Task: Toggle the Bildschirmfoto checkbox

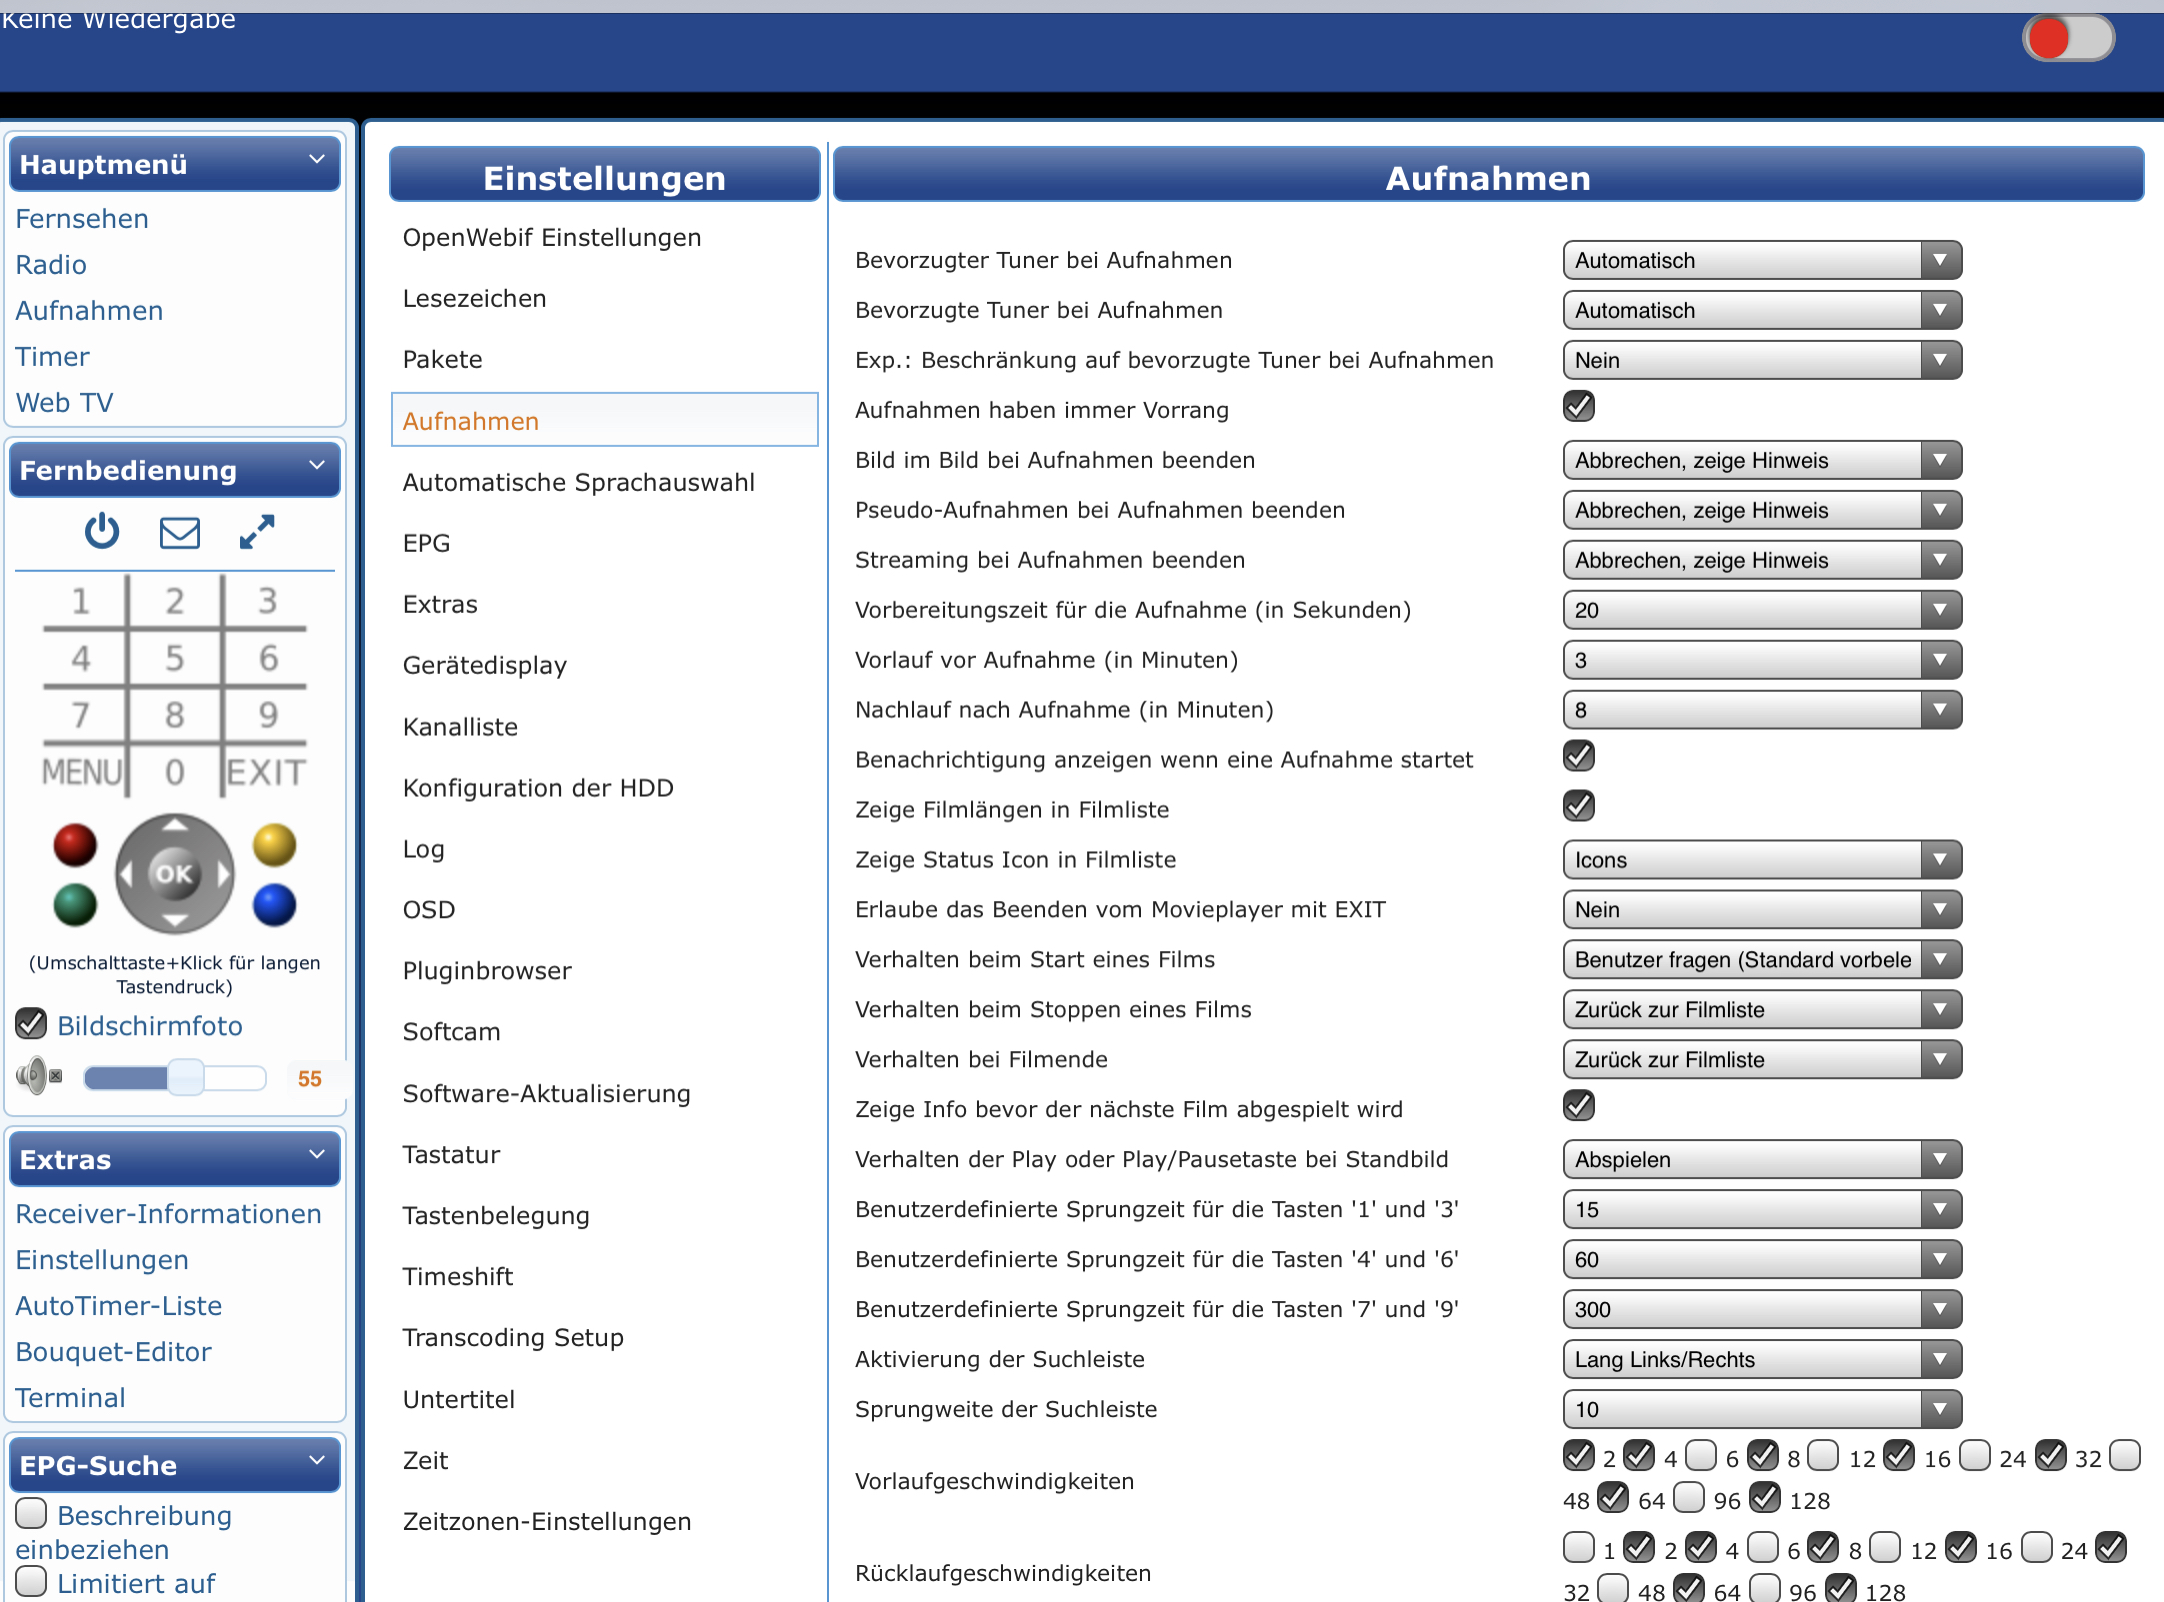Action: pos(32,1023)
